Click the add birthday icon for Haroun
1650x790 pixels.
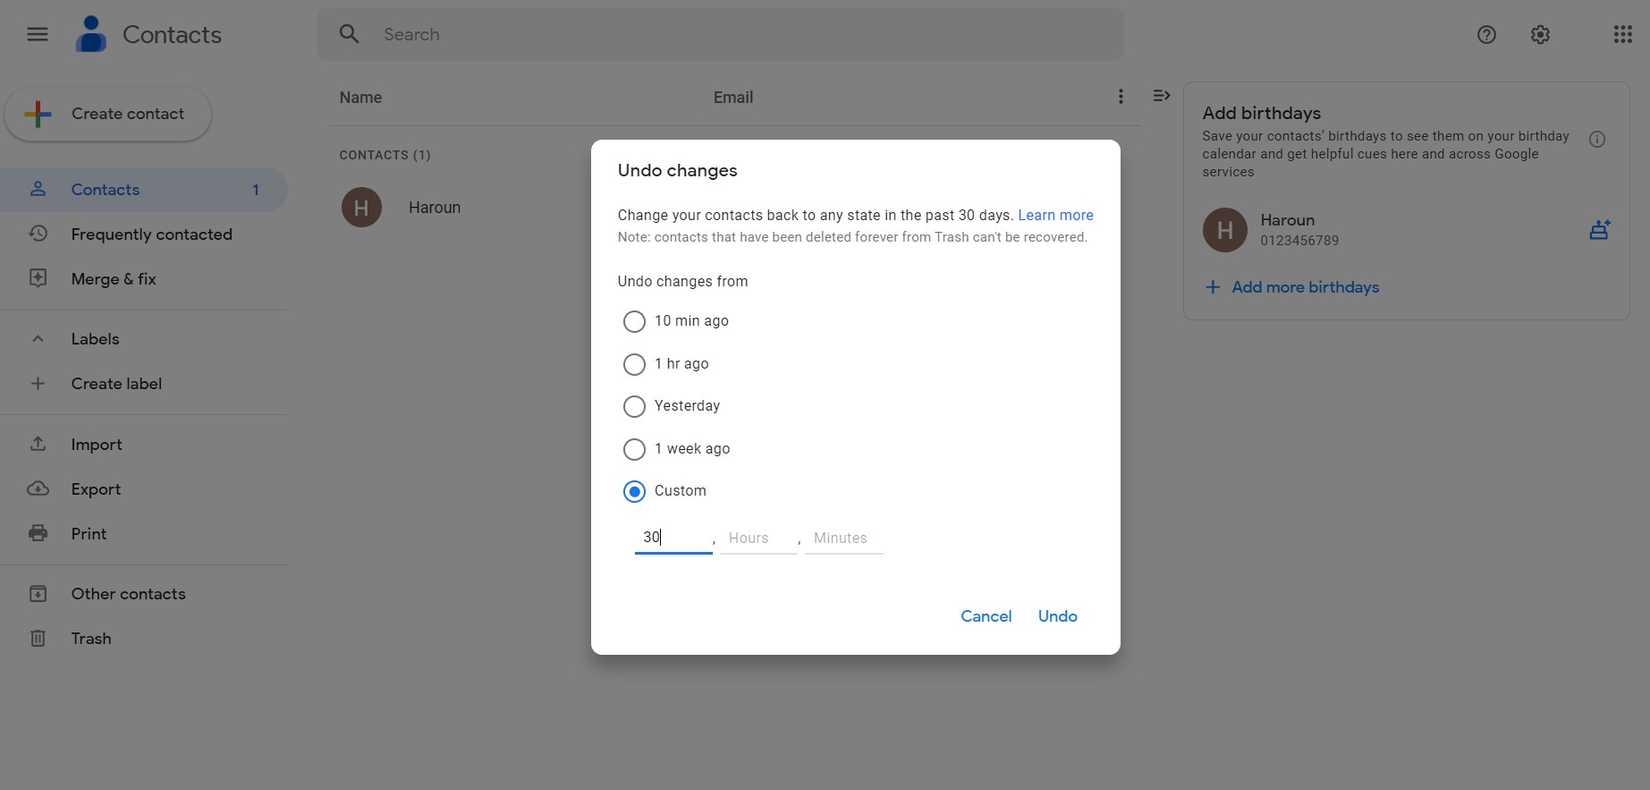pos(1599,230)
